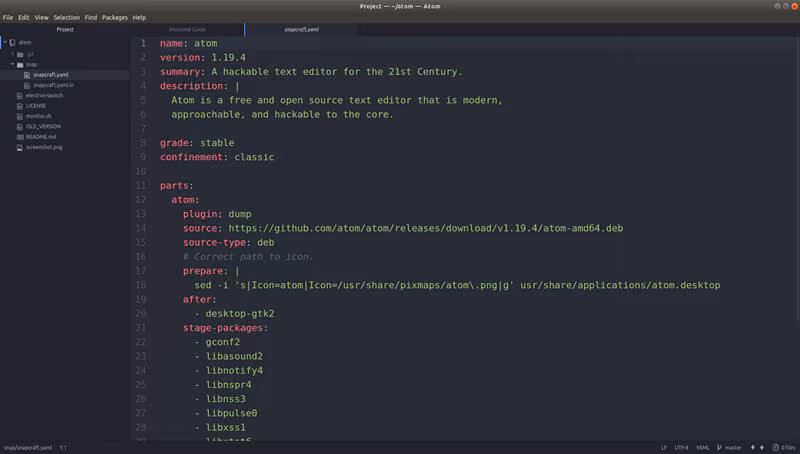Change the UTF-8 encoding selector
The image size is (800, 454).
[x=681, y=448]
